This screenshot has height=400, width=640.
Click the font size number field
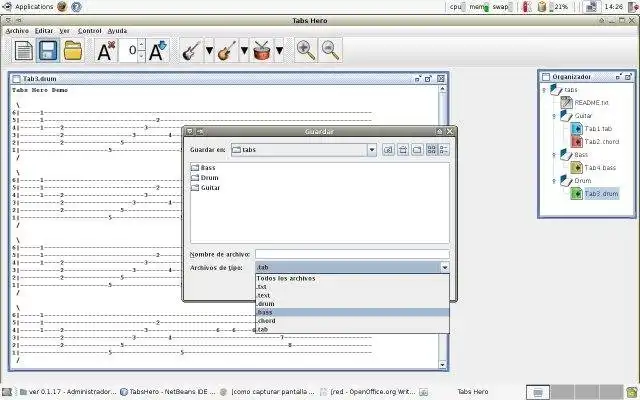129,51
